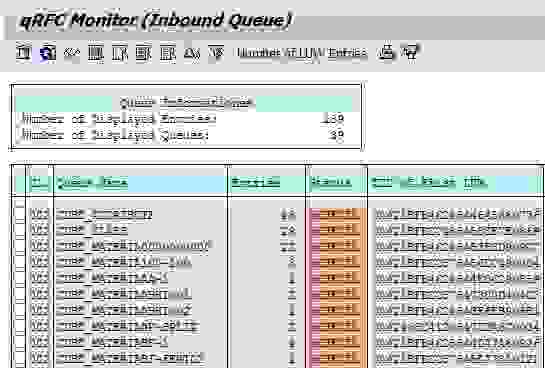This screenshot has height=368, width=545.
Task: Click the filter funnel icon ending the toolbar
Action: click(x=410, y=53)
